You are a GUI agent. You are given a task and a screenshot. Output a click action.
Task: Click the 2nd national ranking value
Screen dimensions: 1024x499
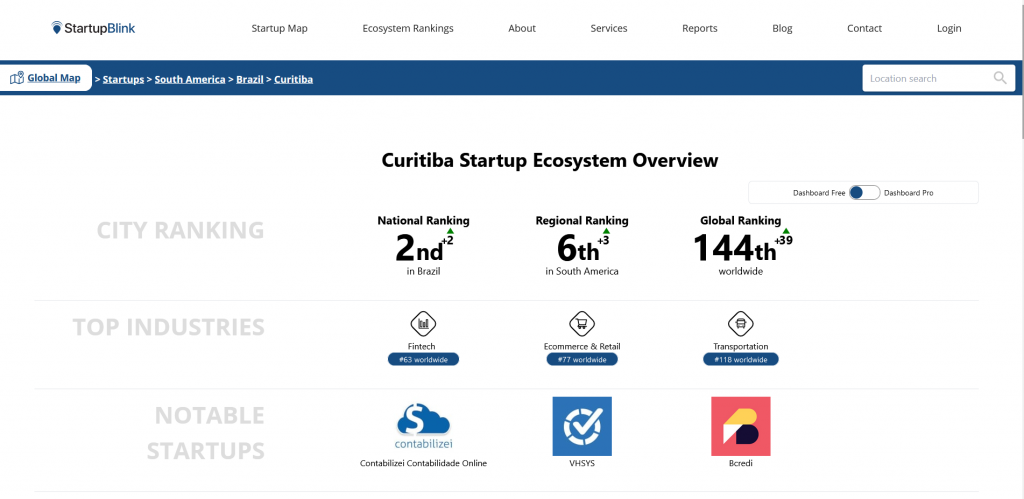click(419, 250)
